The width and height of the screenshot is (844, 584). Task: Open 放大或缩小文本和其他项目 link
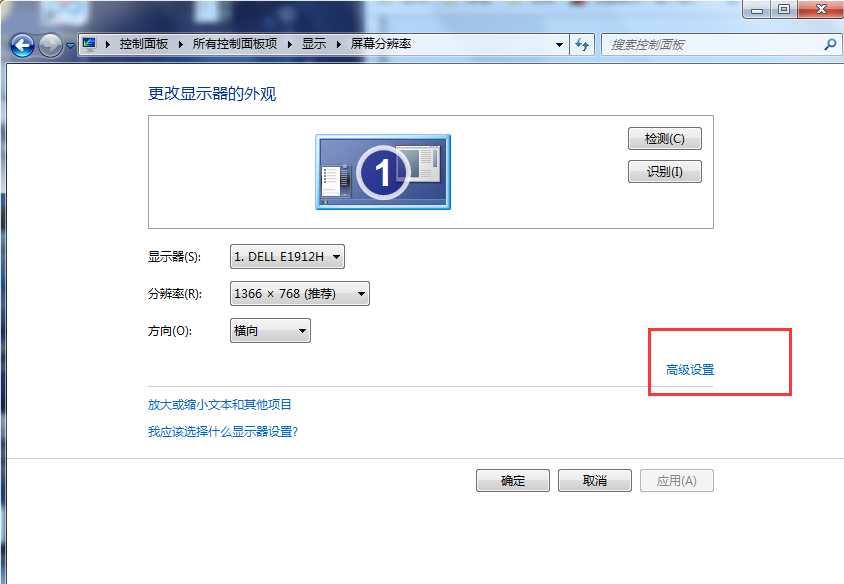click(220, 404)
